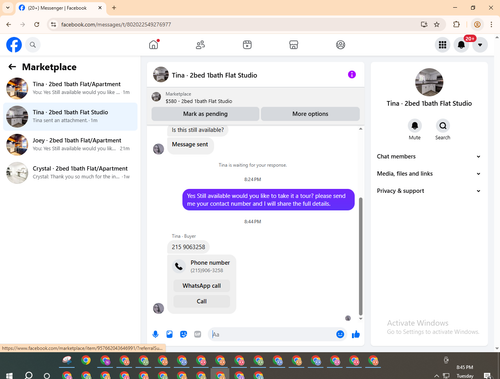The width and height of the screenshot is (500, 379).
Task: Open the Chrome three-dot menu
Action: pyautogui.click(x=491, y=24)
